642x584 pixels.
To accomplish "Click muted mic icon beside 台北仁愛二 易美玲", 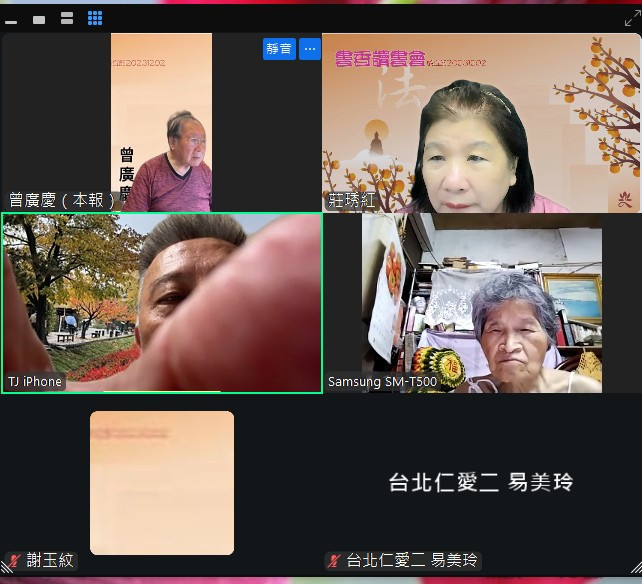I will coord(335,561).
